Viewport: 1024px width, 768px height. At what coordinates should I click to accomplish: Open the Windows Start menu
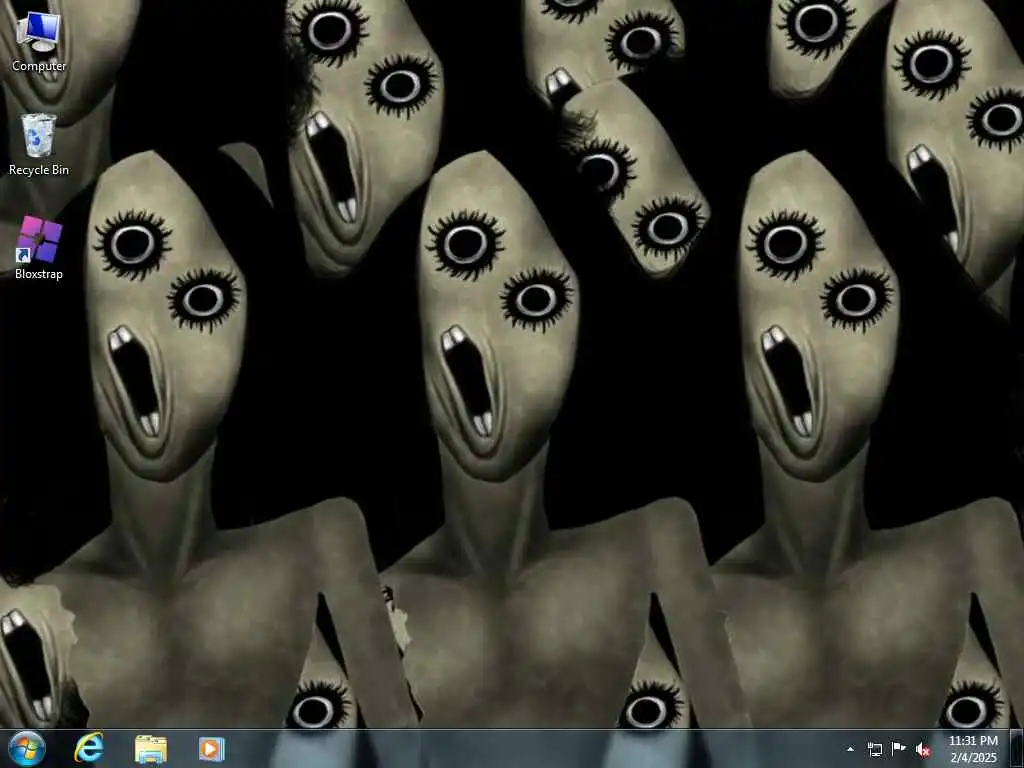click(x=27, y=748)
